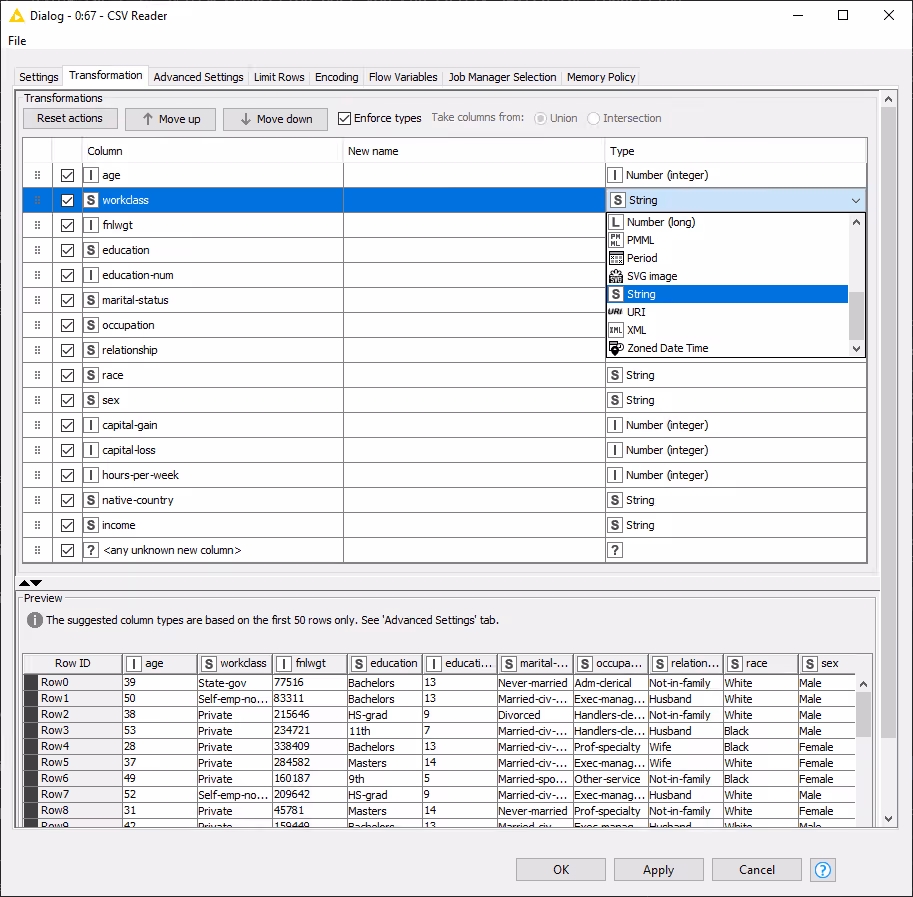
Task: Open type dropdown for capital-loss row
Action: click(x=736, y=451)
